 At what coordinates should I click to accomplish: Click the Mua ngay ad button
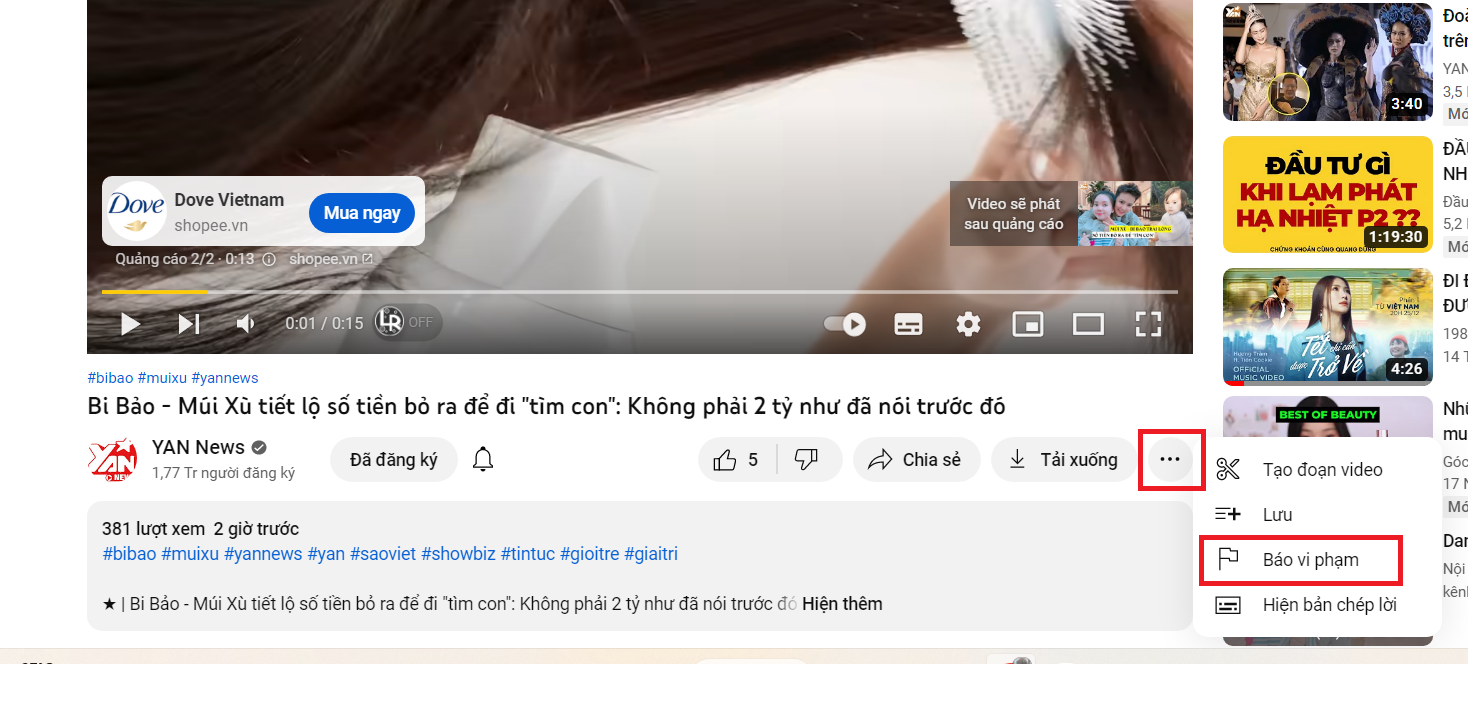362,213
